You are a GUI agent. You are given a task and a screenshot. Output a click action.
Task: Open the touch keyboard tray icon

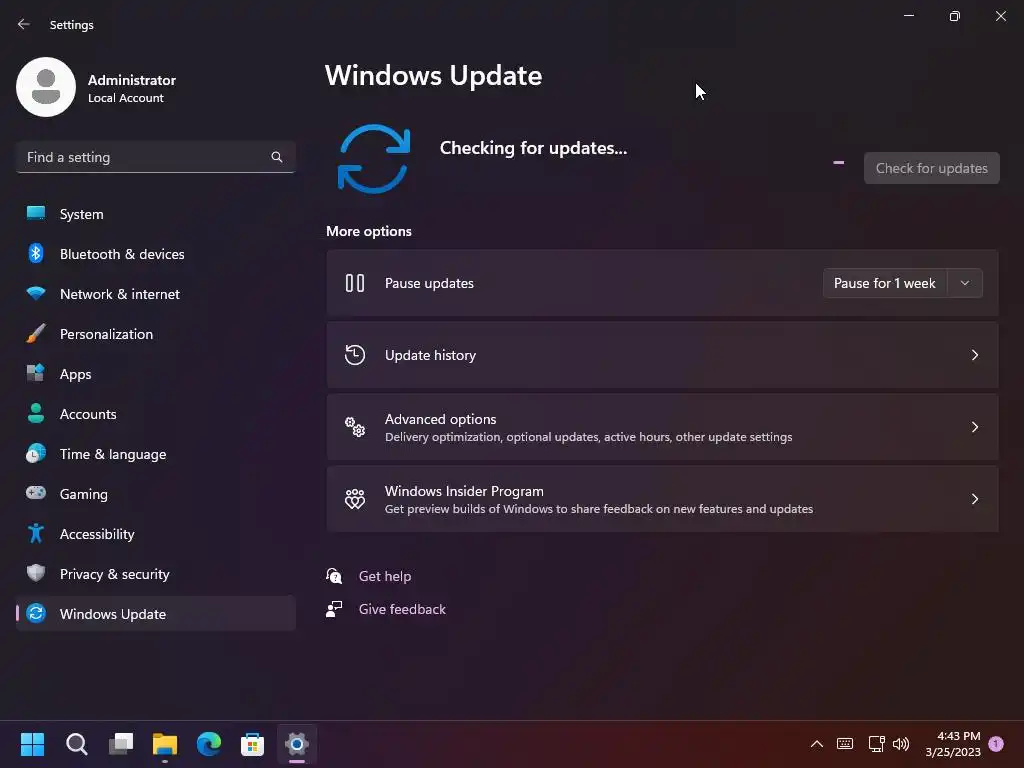844,744
